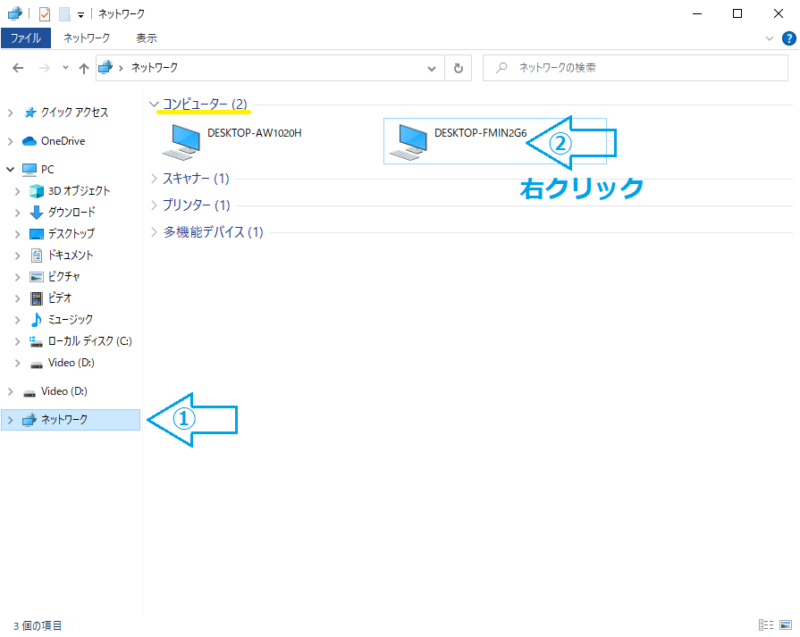Viewport: 800px width, 637px height.
Task: Expand the OneDrive tree node
Action: point(10,141)
